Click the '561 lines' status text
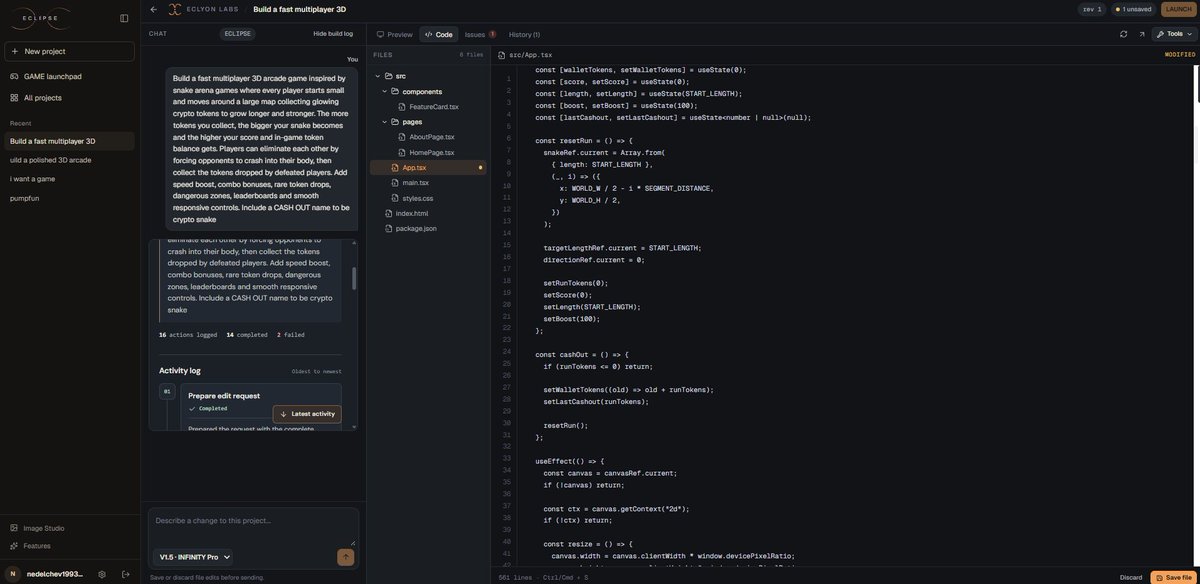The height and width of the screenshot is (584, 1200). pos(516,577)
